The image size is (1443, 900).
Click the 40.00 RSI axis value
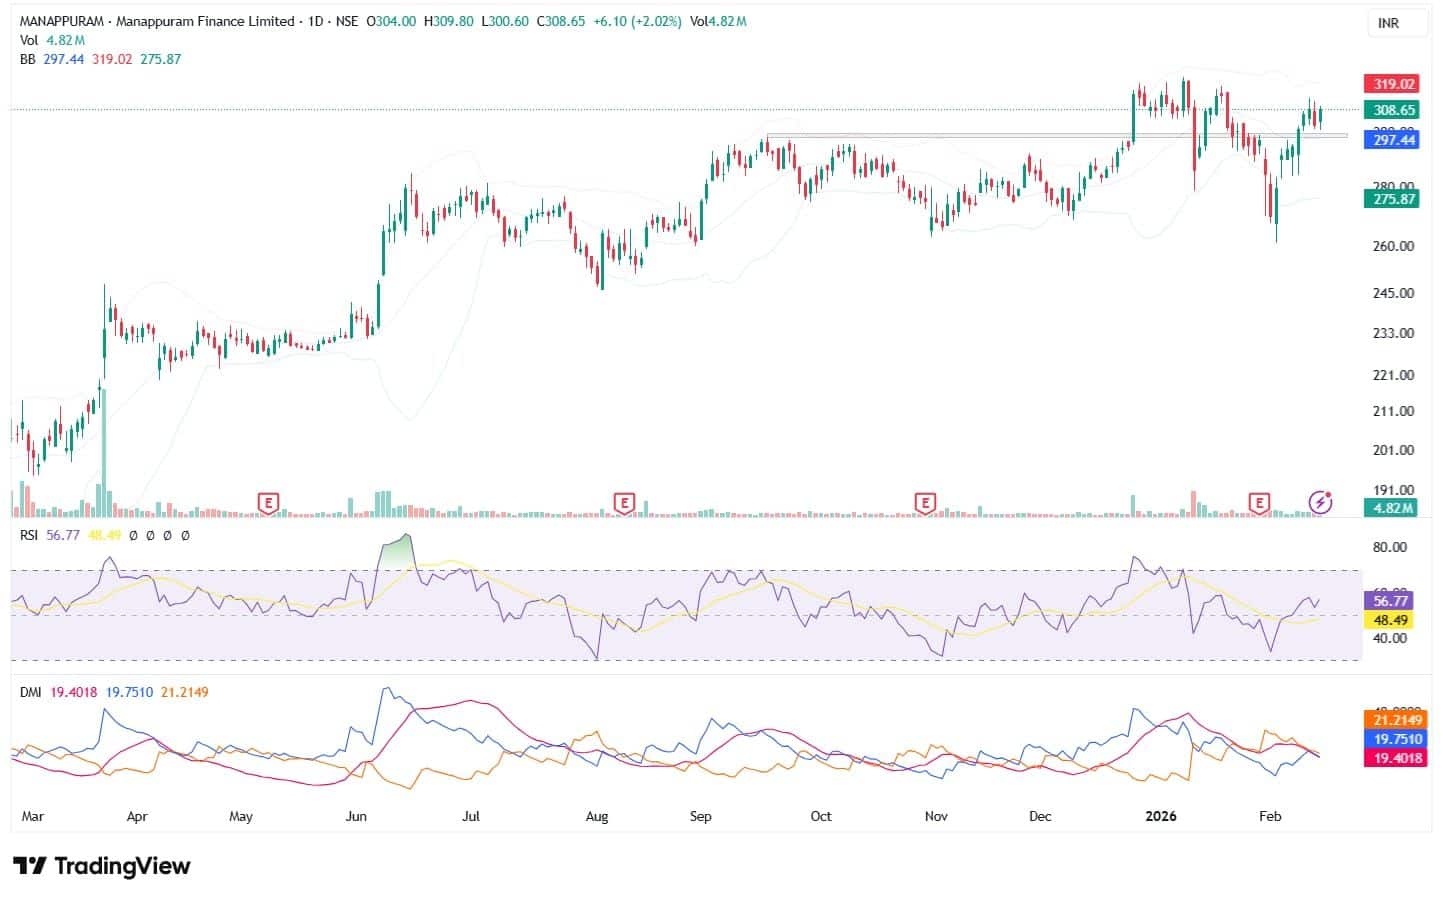click(x=1390, y=638)
